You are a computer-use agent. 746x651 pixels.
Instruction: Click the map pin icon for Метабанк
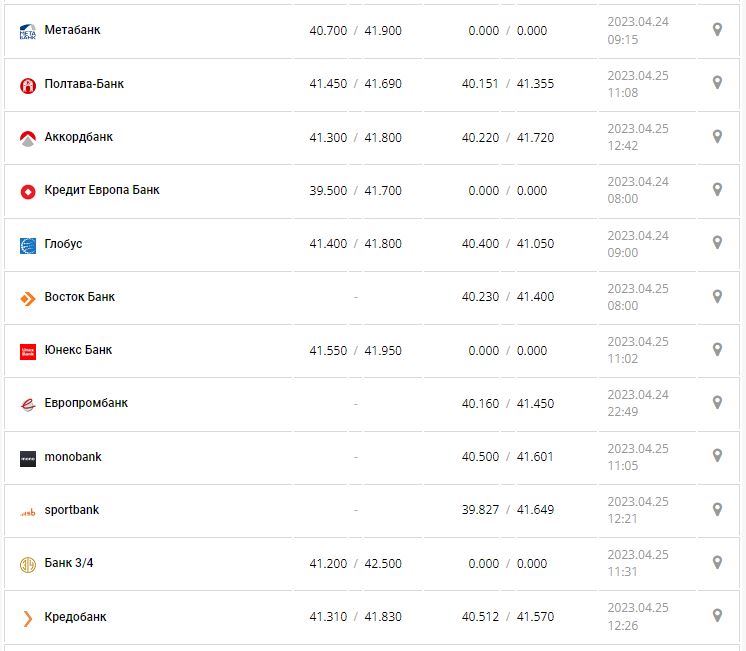click(717, 30)
